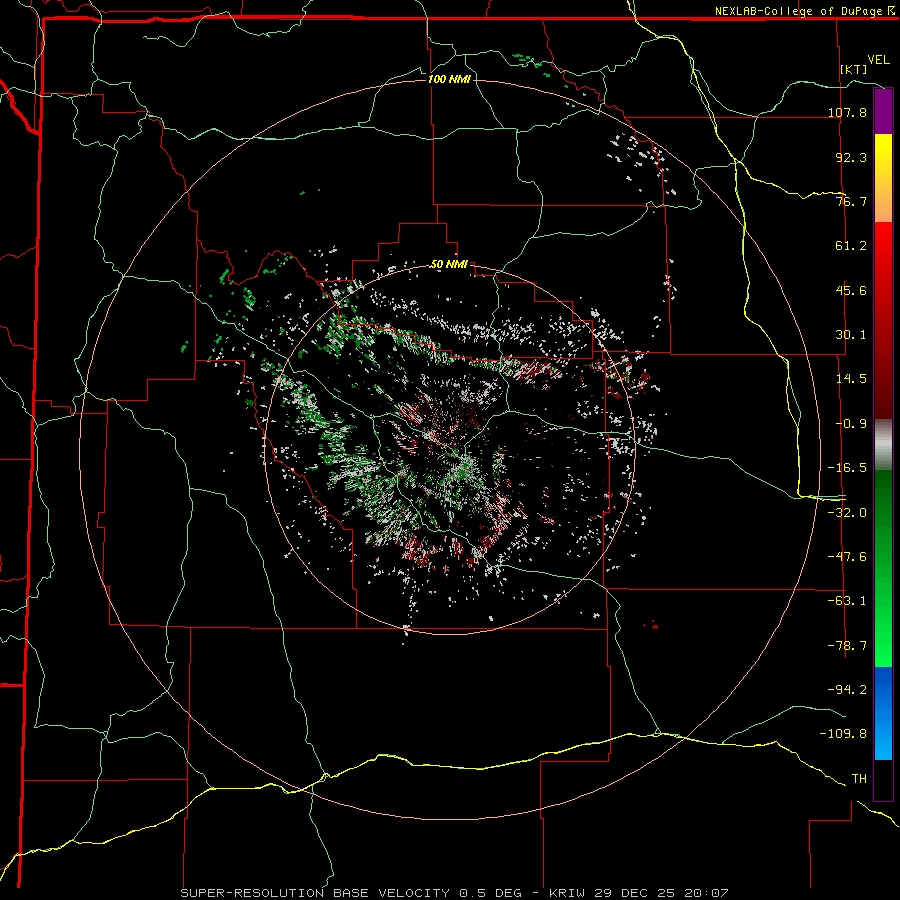Pick the gray segment of the velocity color bar
Image resolution: width=900 pixels, height=900 pixels.
[883, 444]
